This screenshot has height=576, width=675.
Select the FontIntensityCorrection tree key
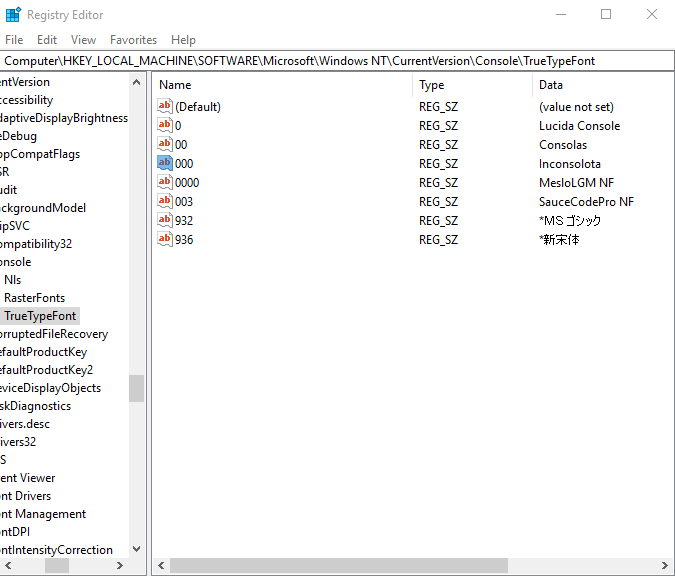coord(56,550)
